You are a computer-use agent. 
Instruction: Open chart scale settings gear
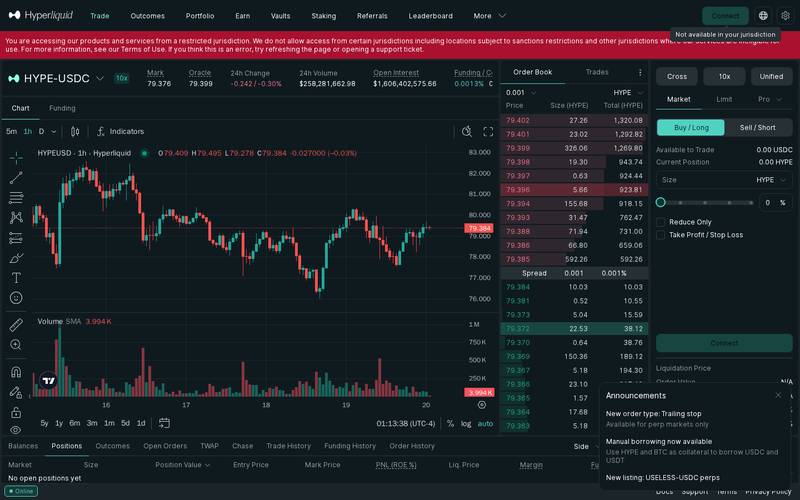point(482,405)
